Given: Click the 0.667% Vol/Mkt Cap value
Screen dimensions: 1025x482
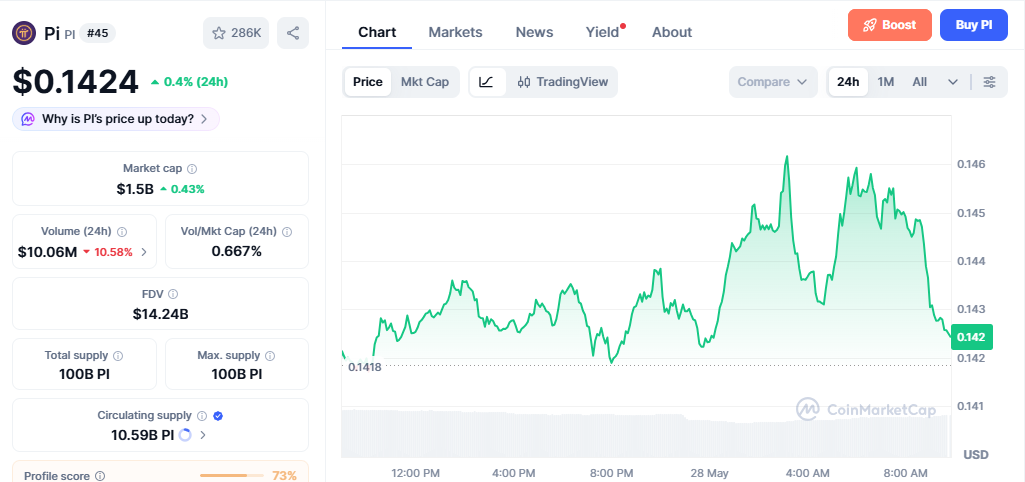Looking at the screenshot, I should click(237, 251).
